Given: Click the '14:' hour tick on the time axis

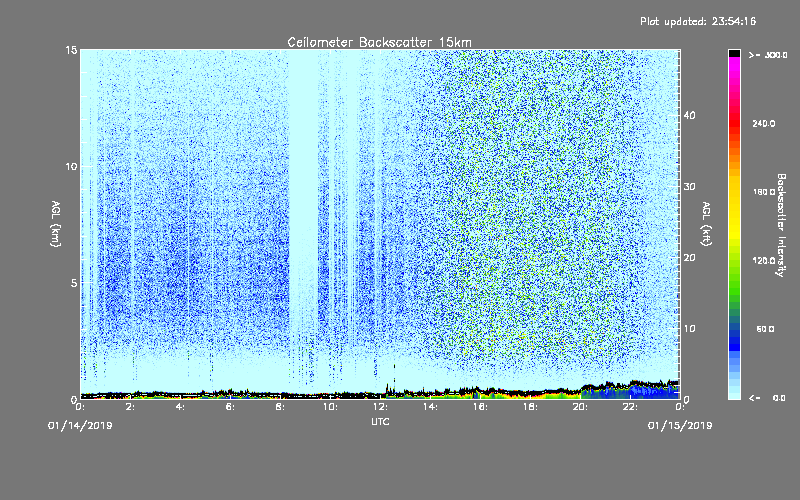Looking at the screenshot, I should click(430, 407).
